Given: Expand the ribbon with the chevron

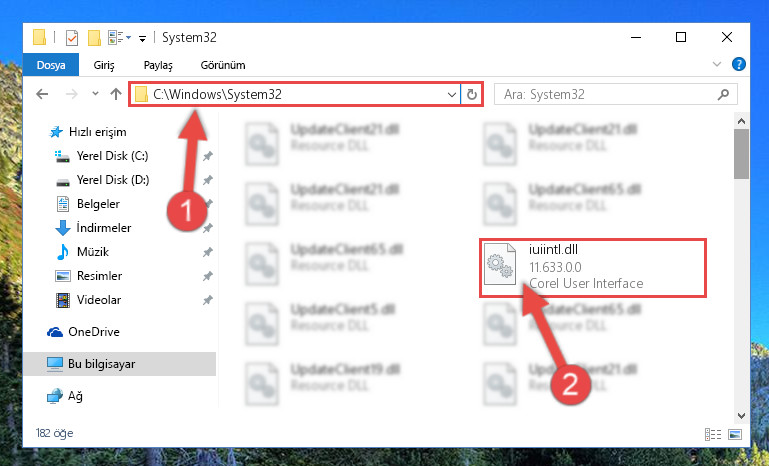Looking at the screenshot, I should tap(717, 64).
